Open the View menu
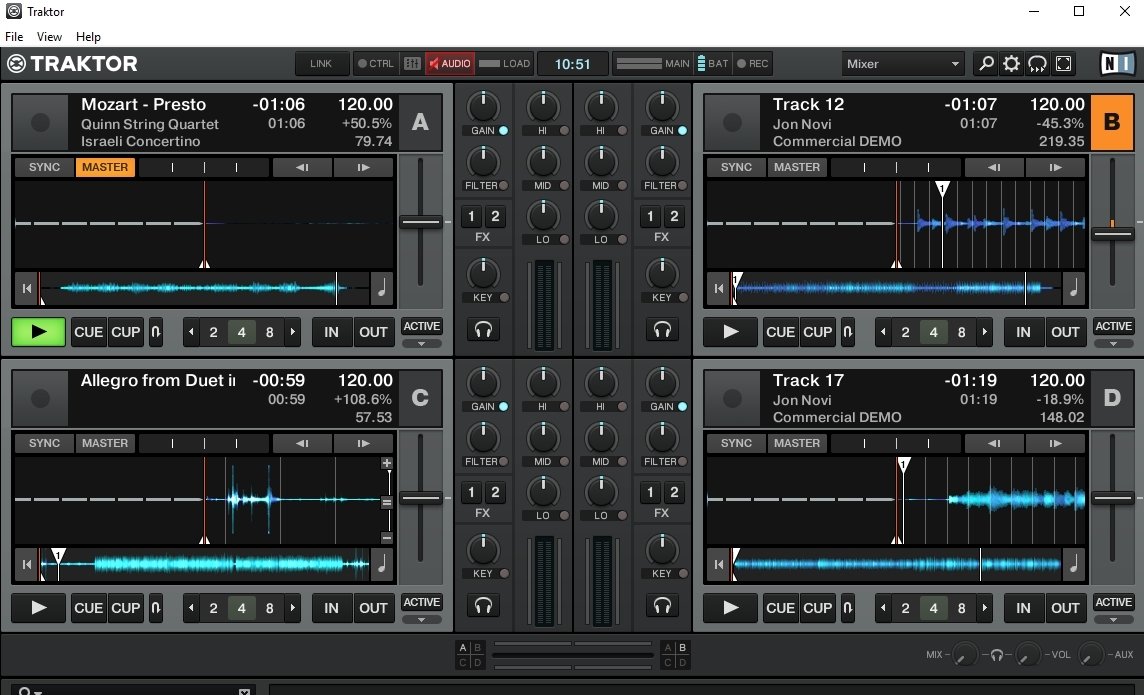Screen dimensions: 1144x695 pyautogui.click(x=49, y=36)
